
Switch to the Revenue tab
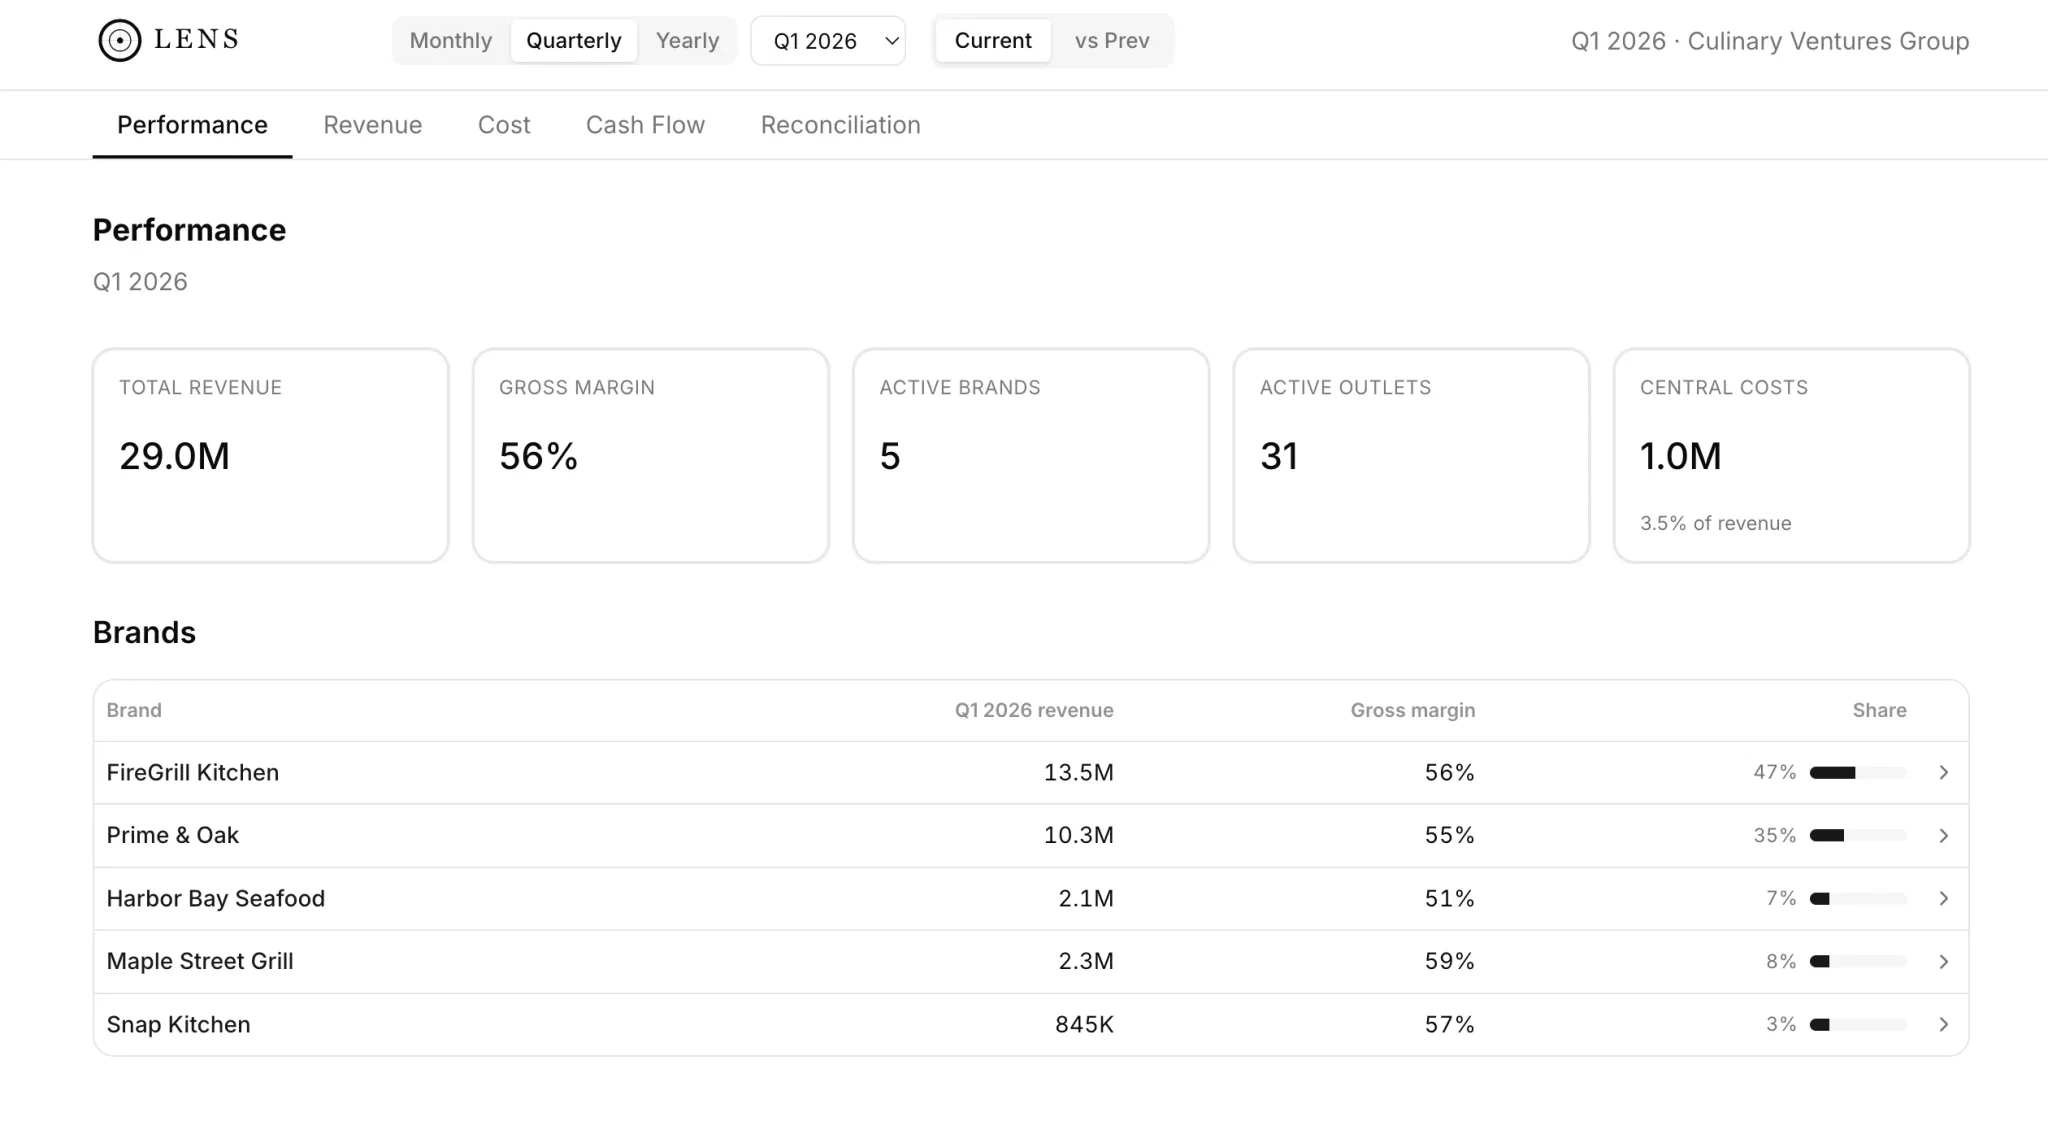tap(372, 125)
